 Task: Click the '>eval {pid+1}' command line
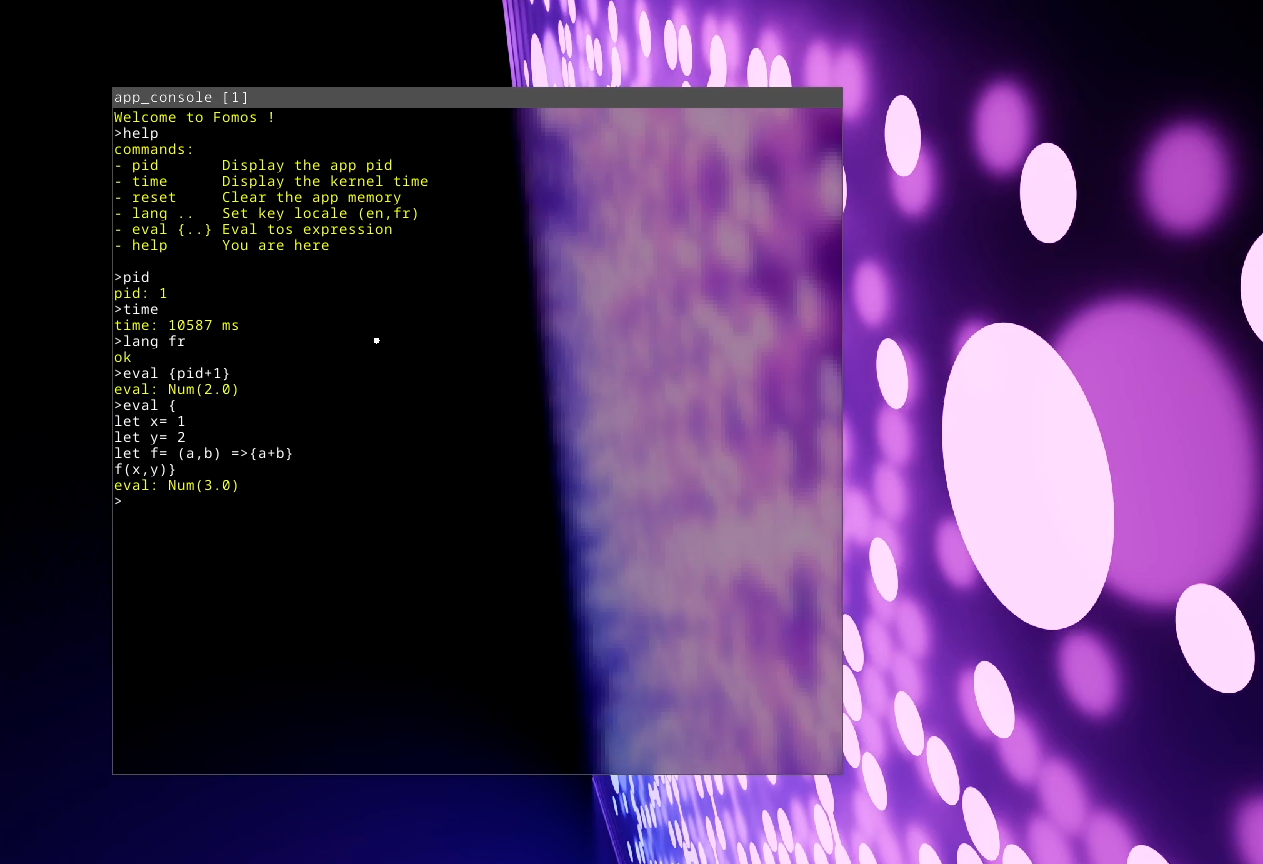click(172, 374)
